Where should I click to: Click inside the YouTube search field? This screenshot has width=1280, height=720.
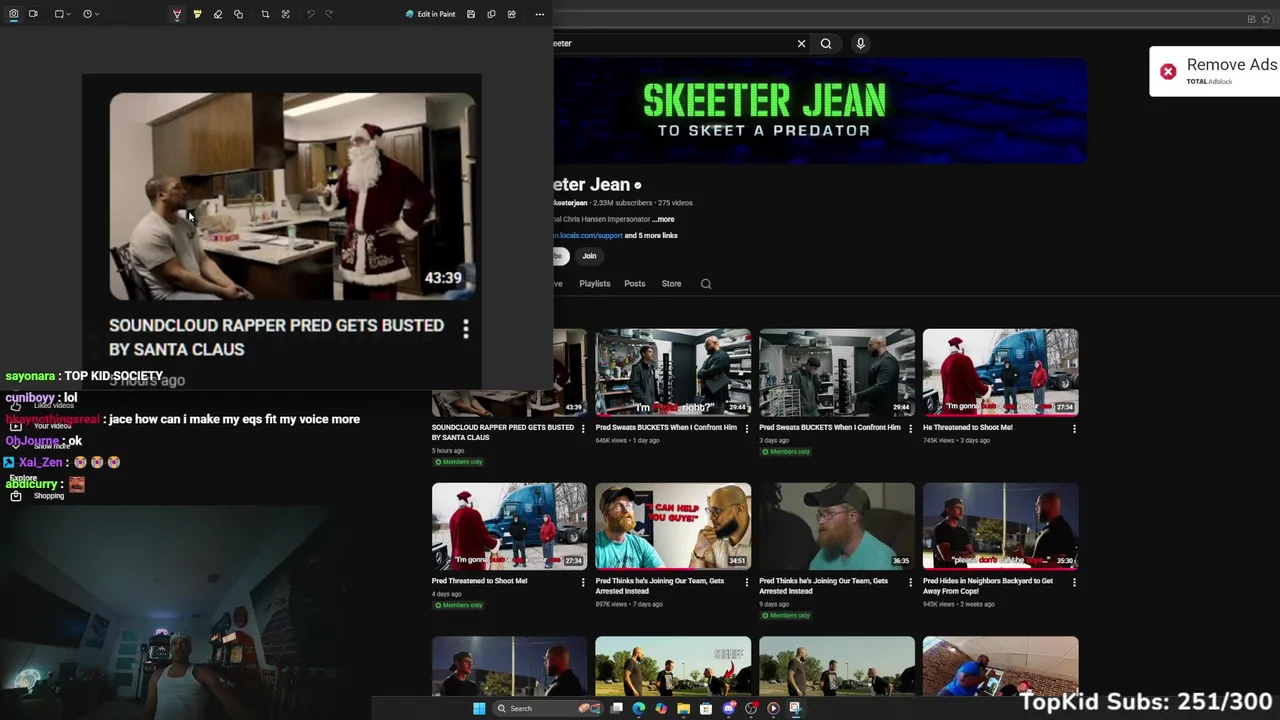[x=675, y=43]
